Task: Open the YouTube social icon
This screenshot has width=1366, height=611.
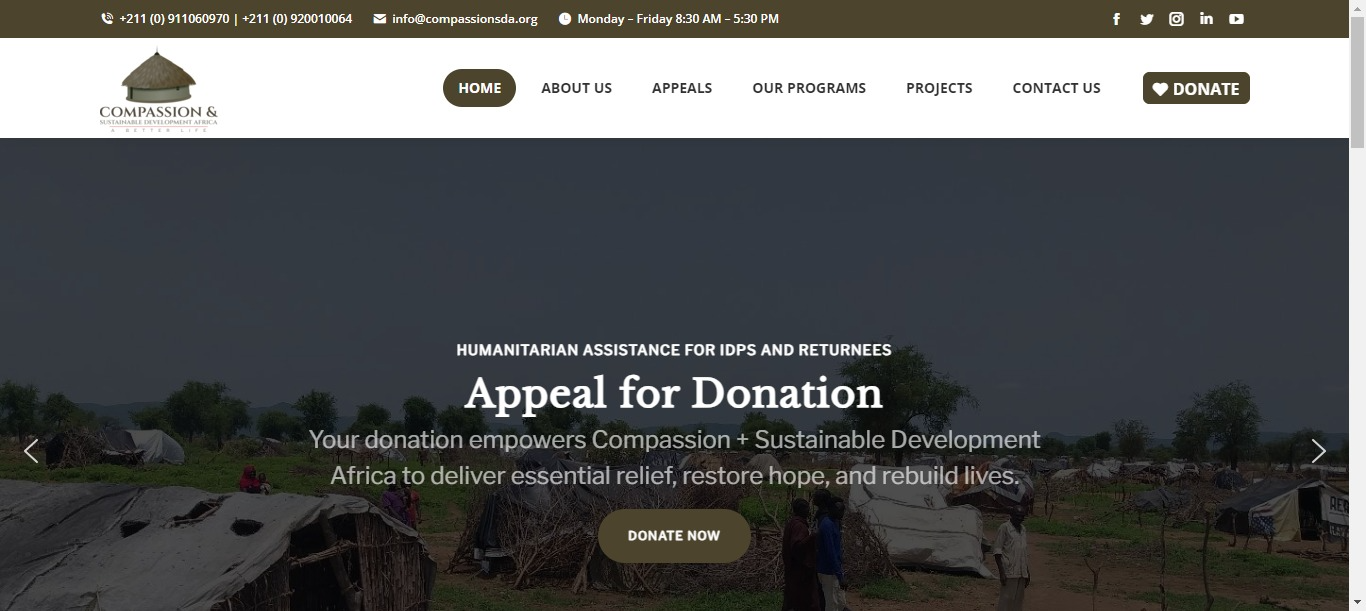Action: click(1237, 19)
